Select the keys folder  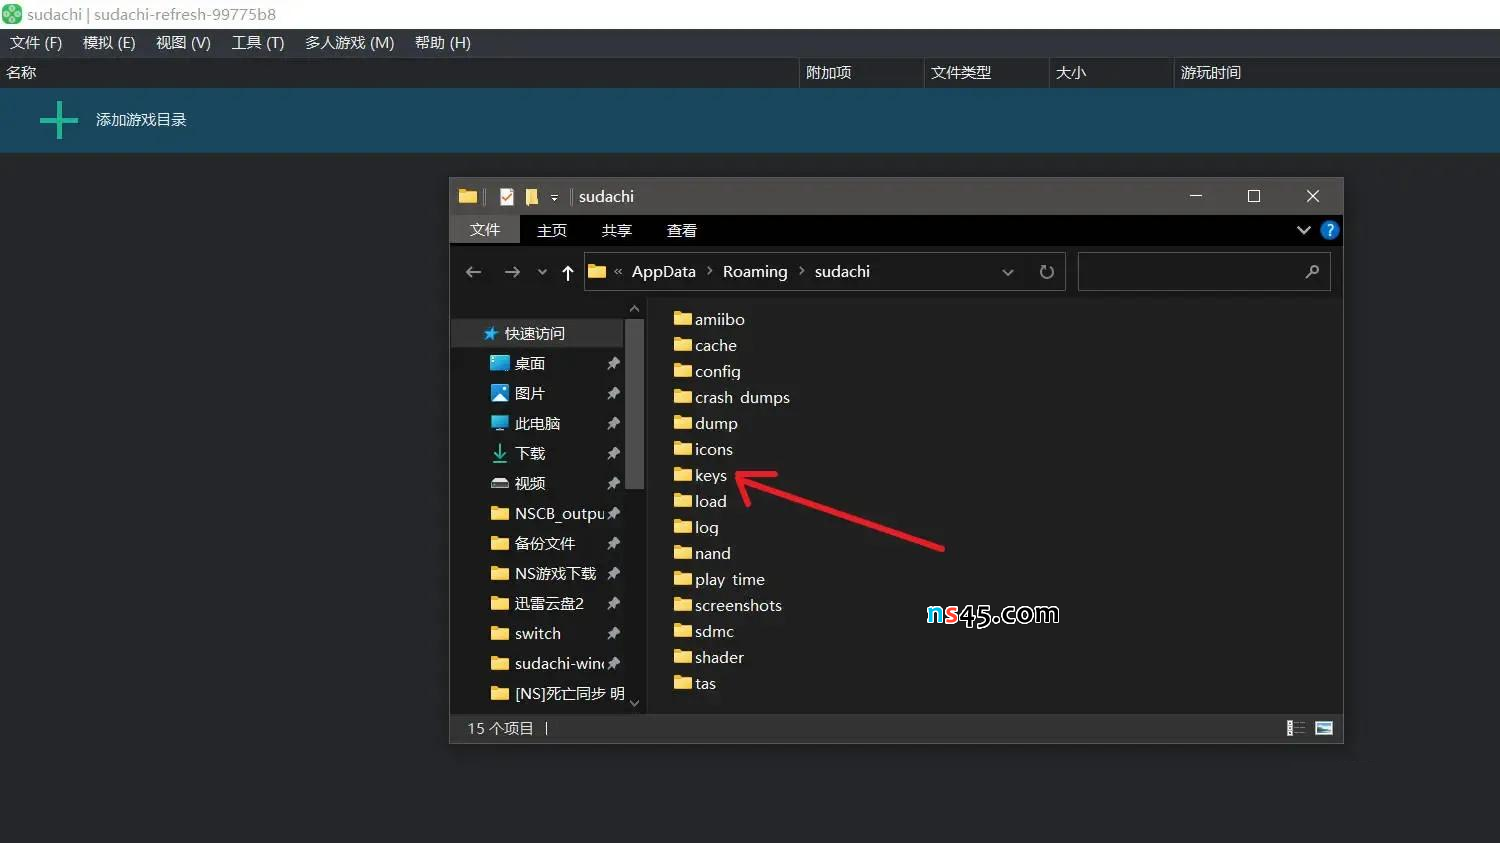[x=710, y=476]
